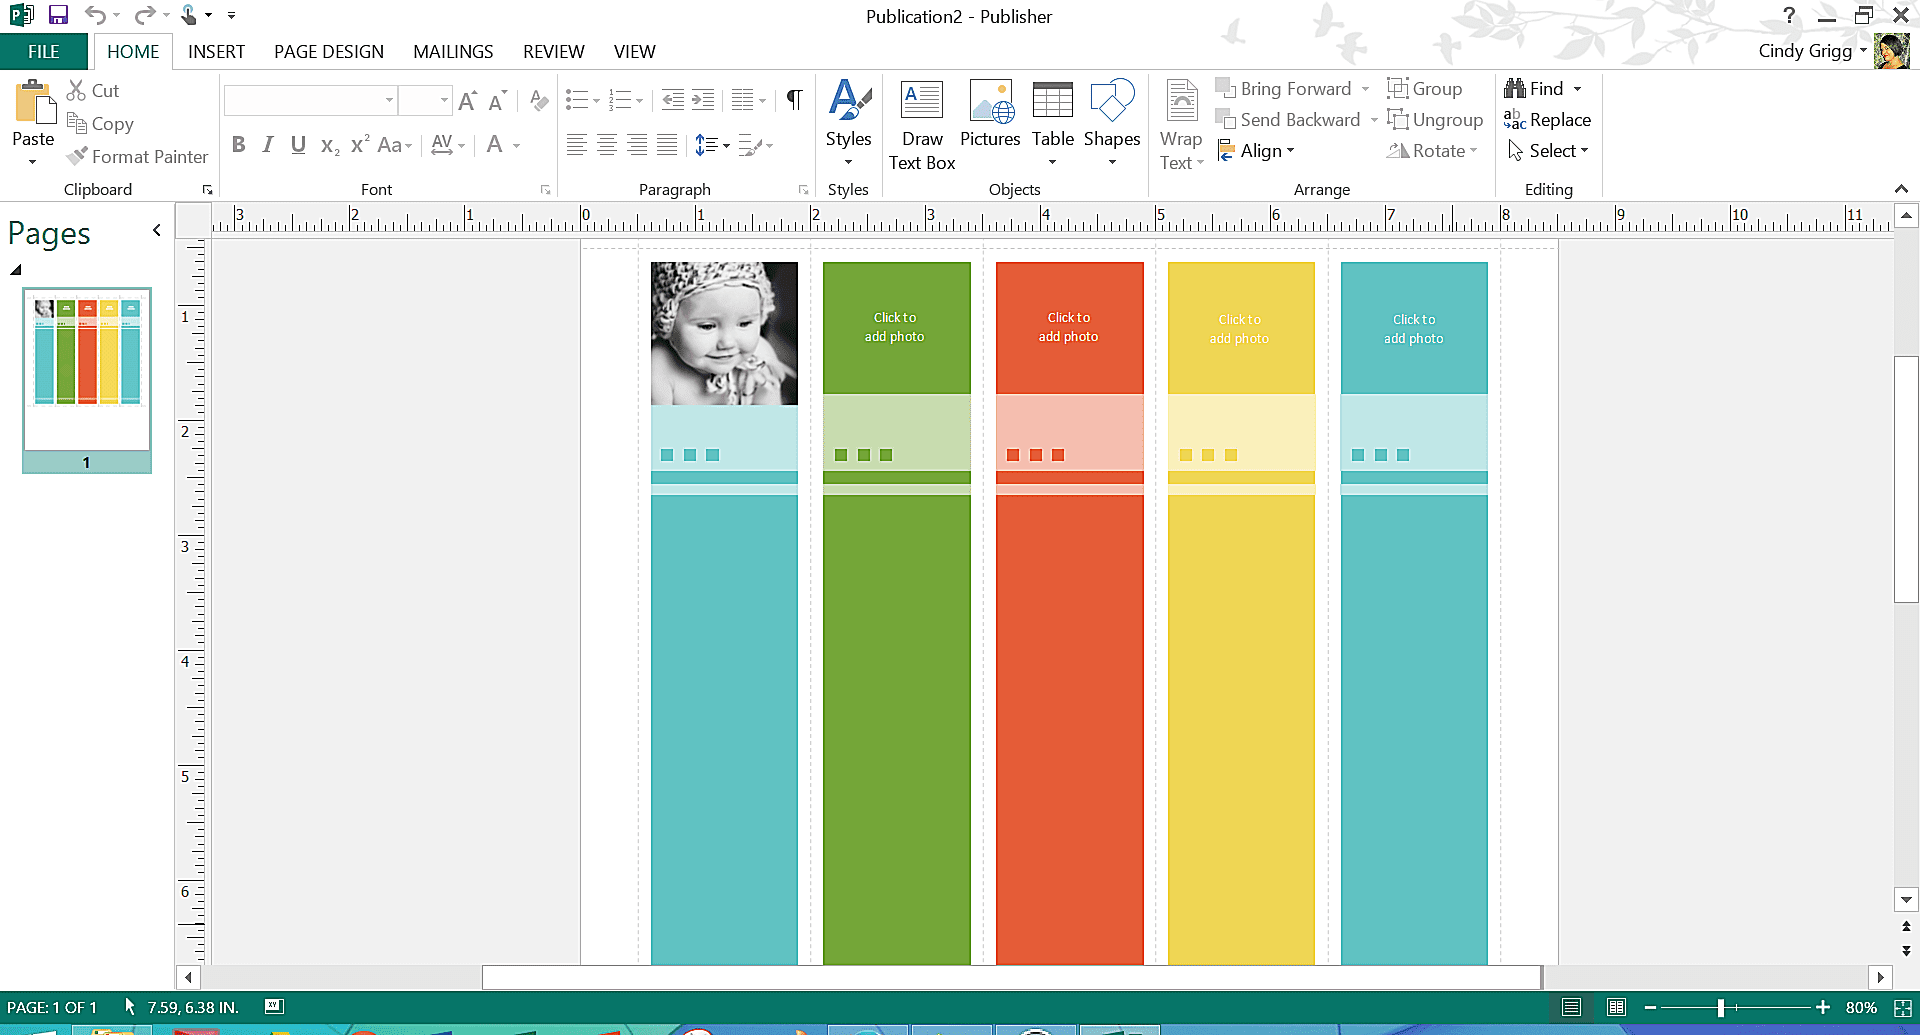1920x1035 pixels.
Task: Open the font size dropdown
Action: [x=444, y=100]
